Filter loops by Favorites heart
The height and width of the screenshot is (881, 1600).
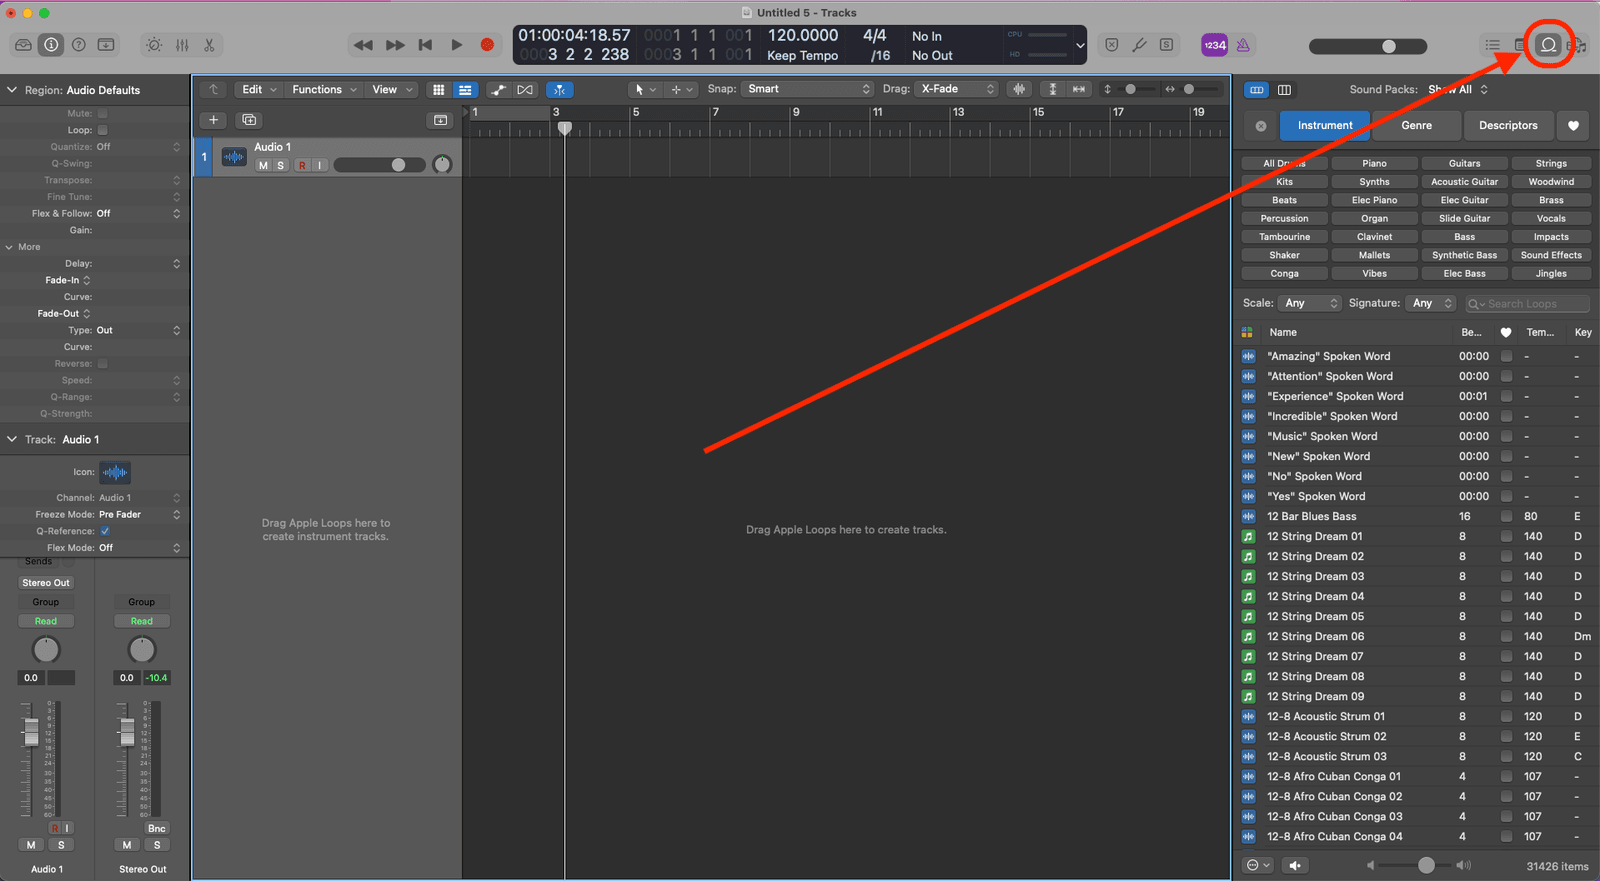pos(1573,126)
